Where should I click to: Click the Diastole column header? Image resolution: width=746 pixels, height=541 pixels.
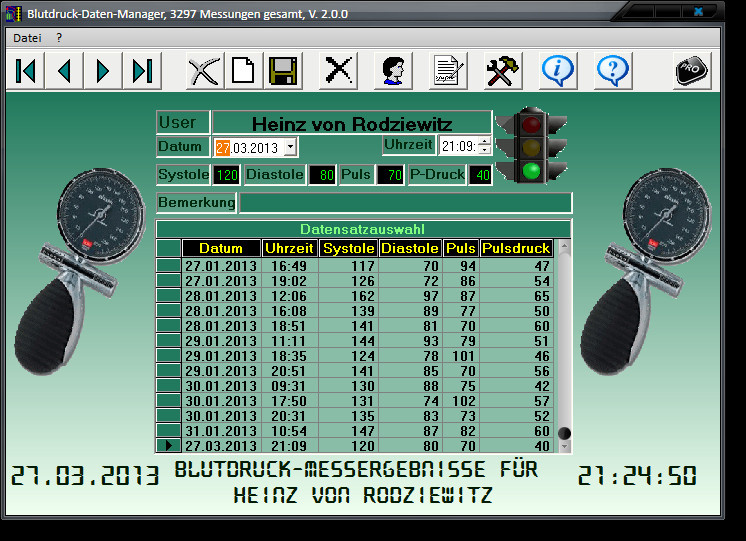point(410,248)
